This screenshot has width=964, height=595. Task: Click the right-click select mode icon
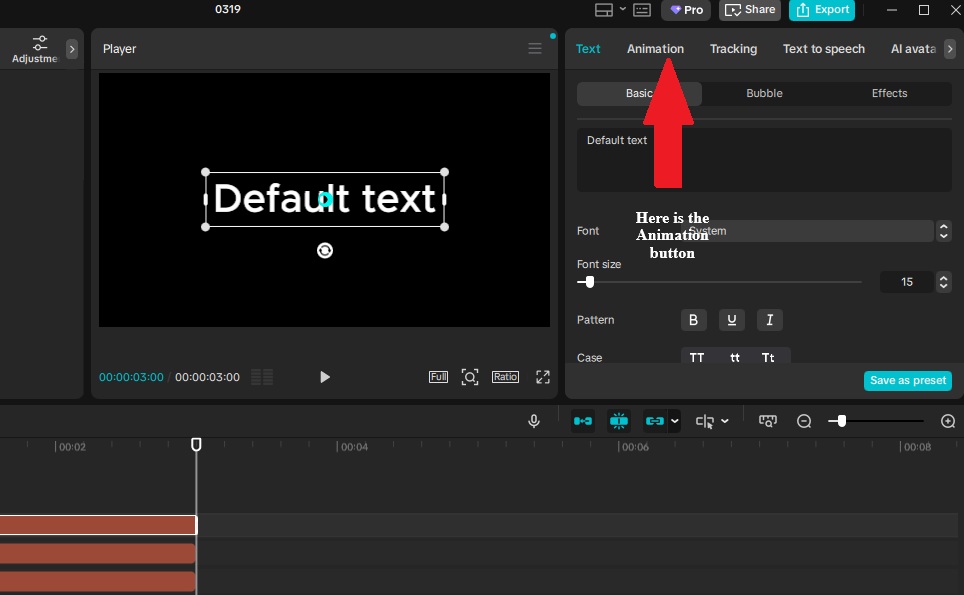(x=707, y=420)
